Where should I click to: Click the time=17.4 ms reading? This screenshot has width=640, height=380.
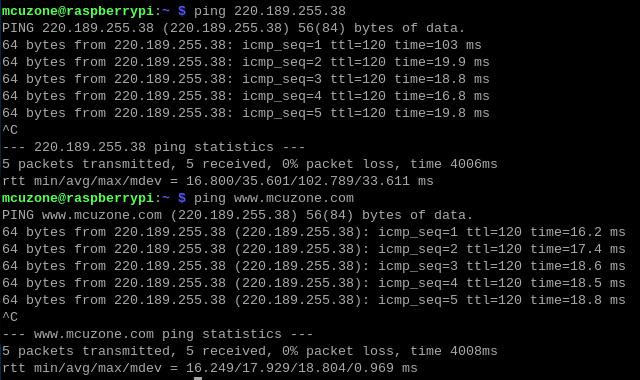click(578, 249)
